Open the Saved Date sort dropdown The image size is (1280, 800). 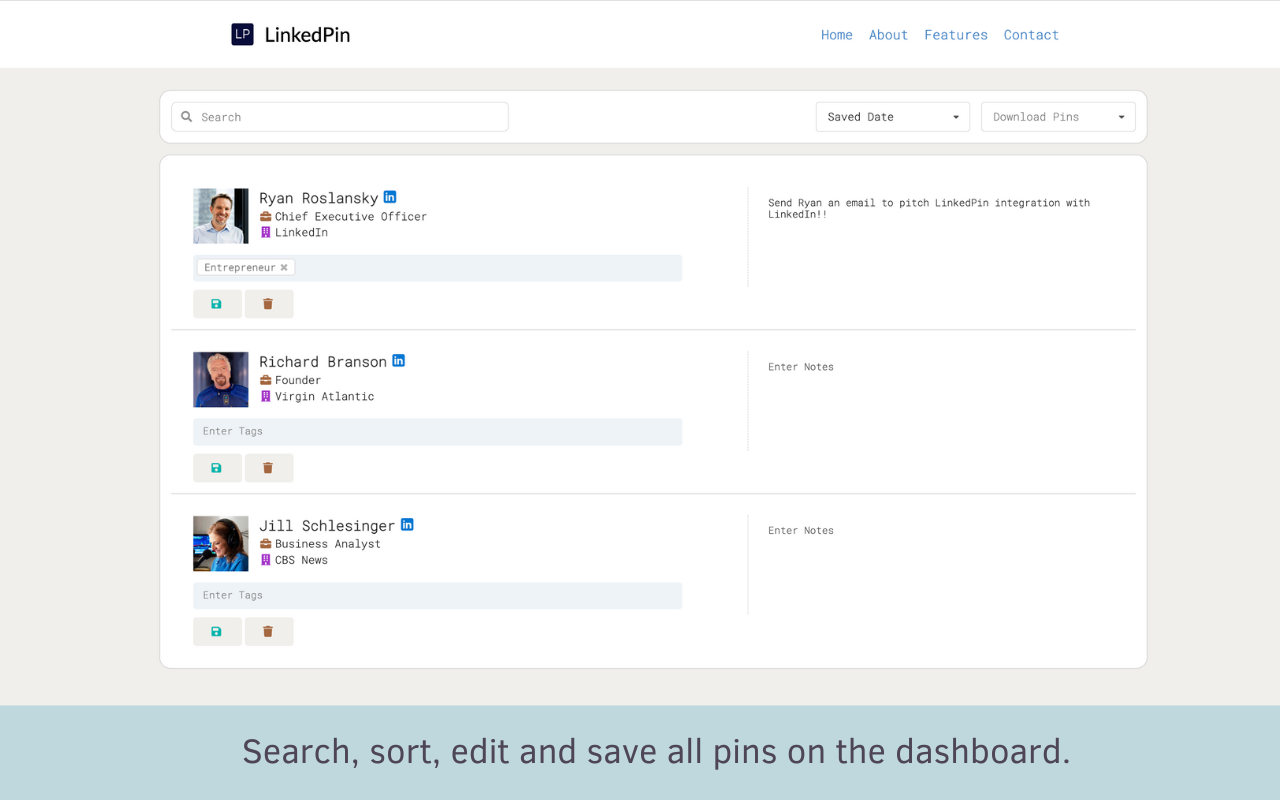click(893, 117)
